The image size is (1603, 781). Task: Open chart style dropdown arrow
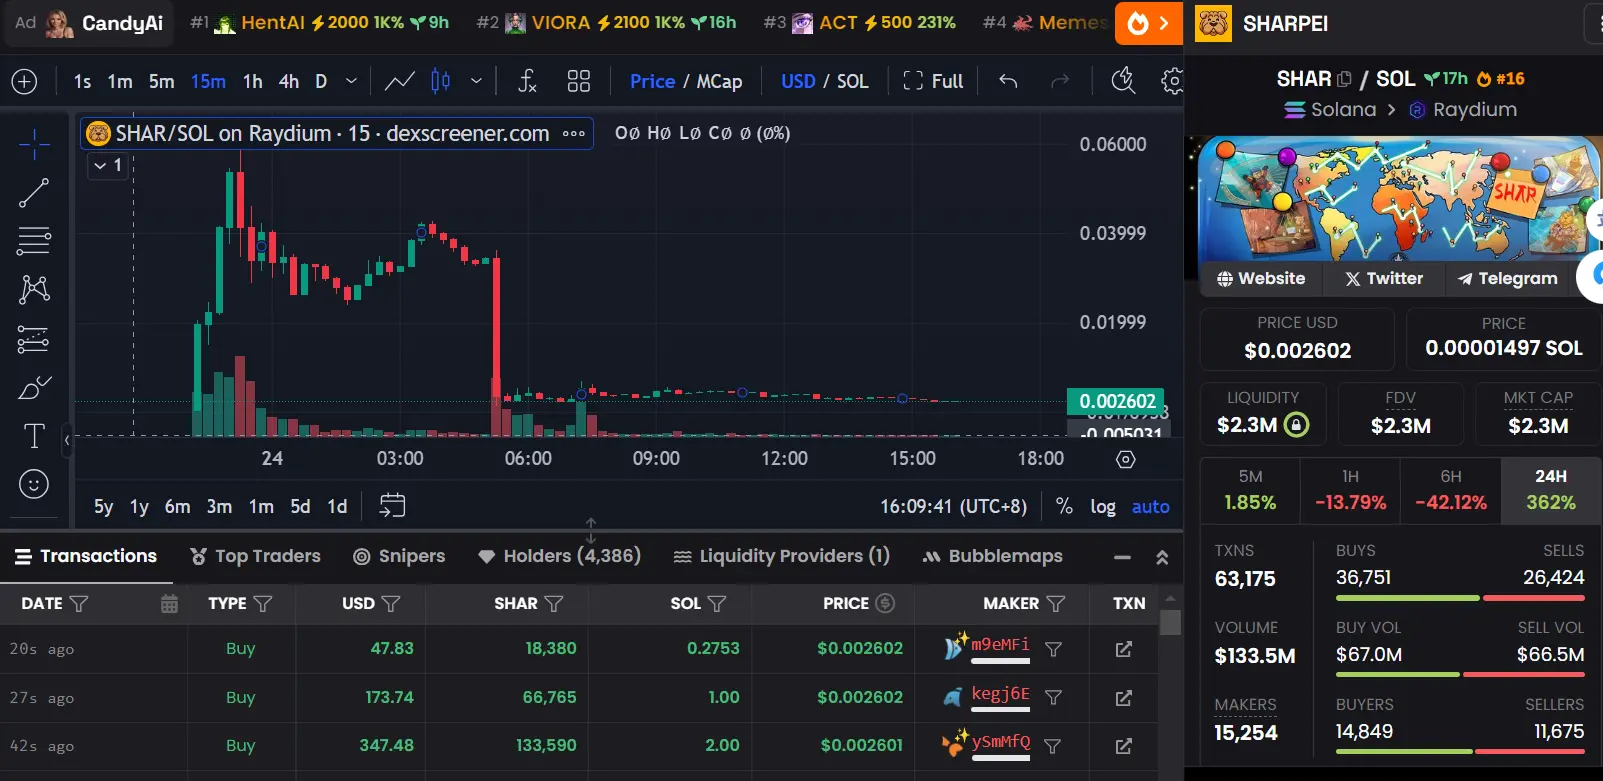(476, 81)
